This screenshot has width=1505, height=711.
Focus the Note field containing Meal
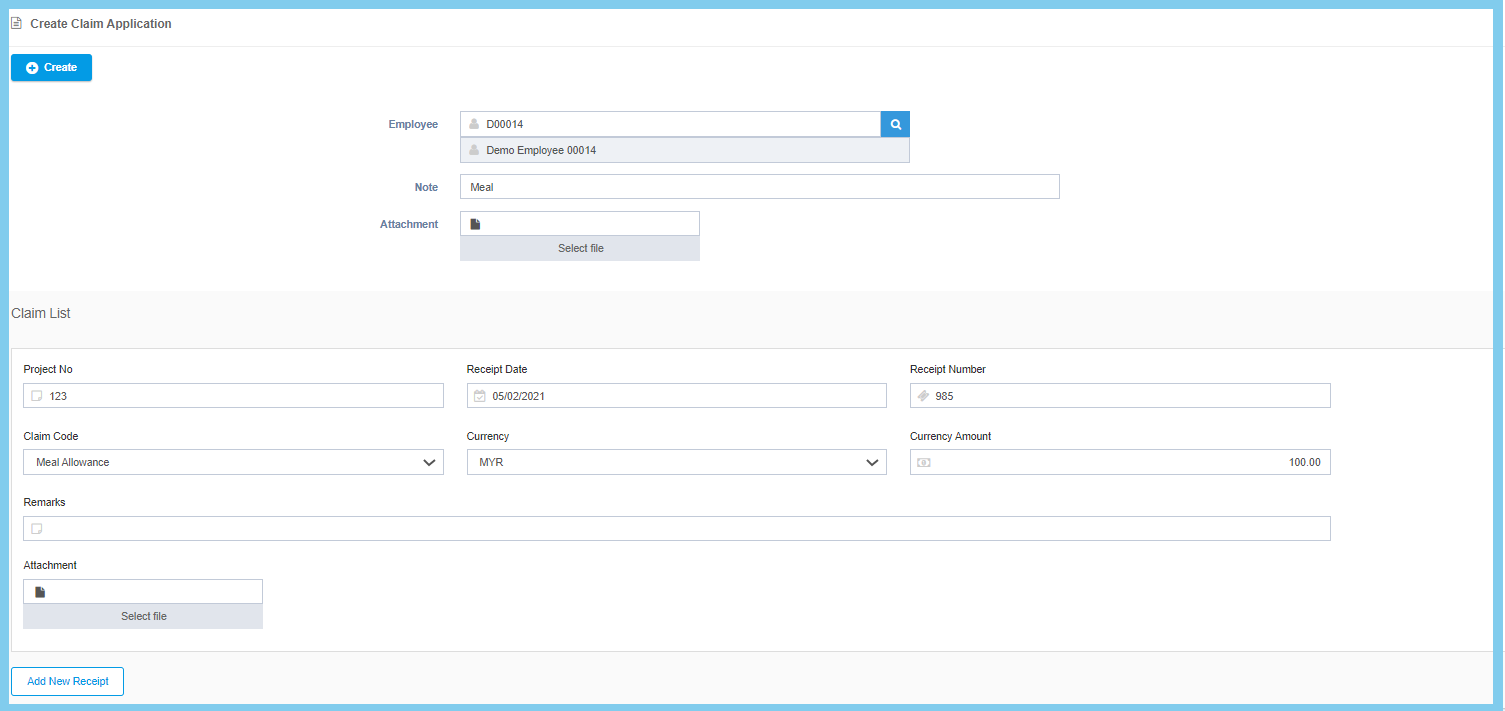[x=760, y=187]
